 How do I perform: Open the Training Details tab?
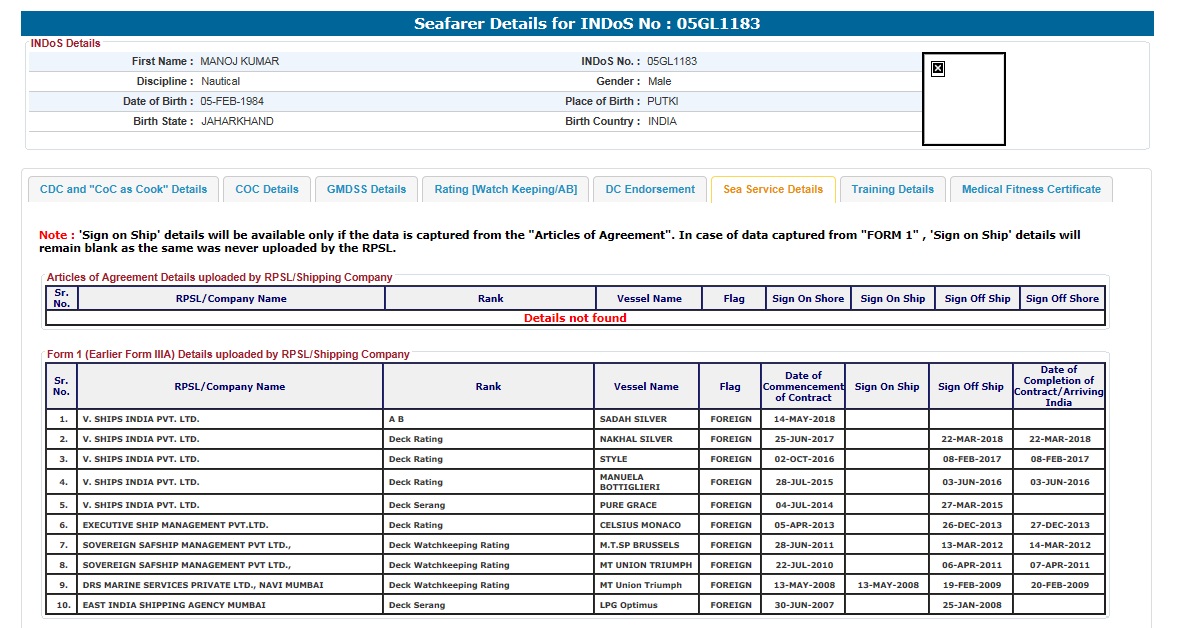click(x=893, y=189)
